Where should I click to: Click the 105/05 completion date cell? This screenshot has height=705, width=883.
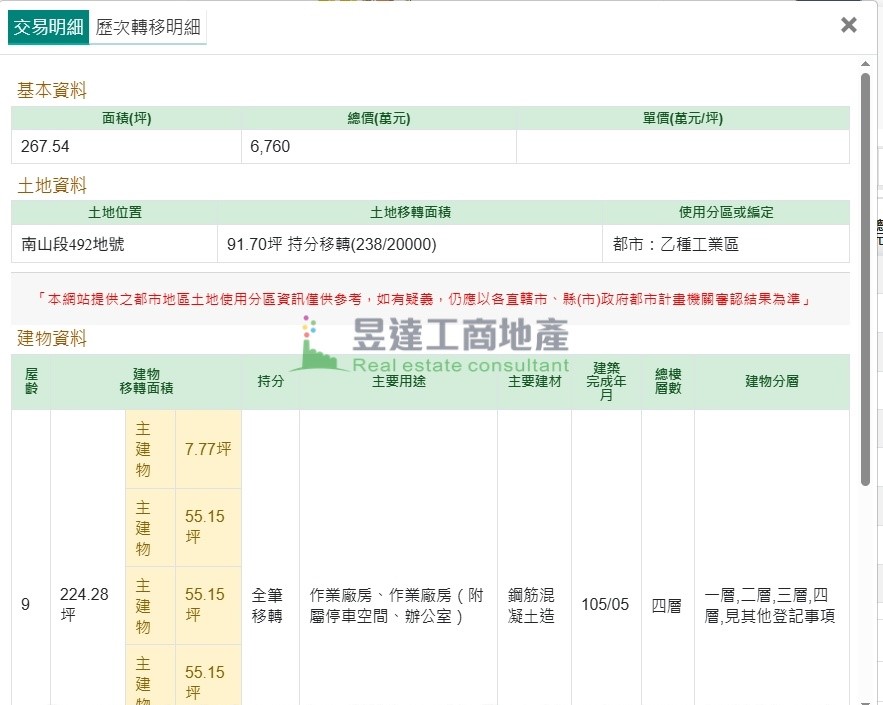click(x=605, y=605)
